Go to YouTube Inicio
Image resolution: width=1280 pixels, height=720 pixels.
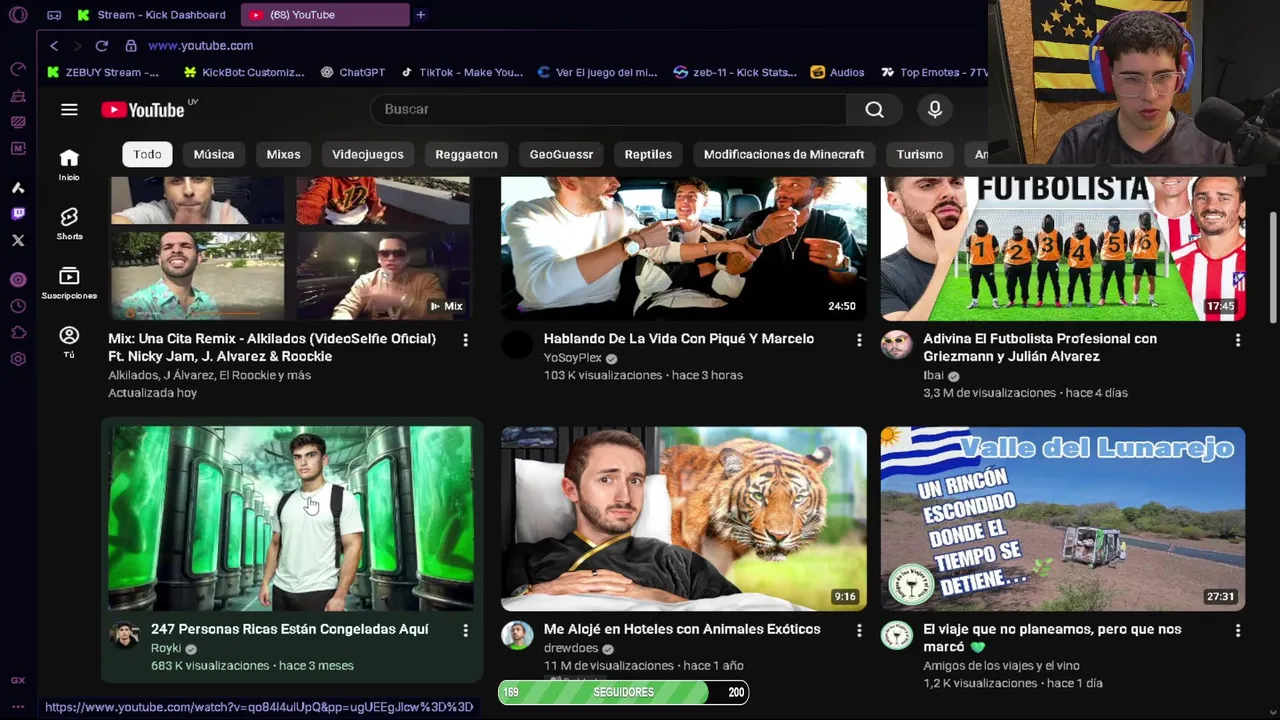click(x=69, y=165)
